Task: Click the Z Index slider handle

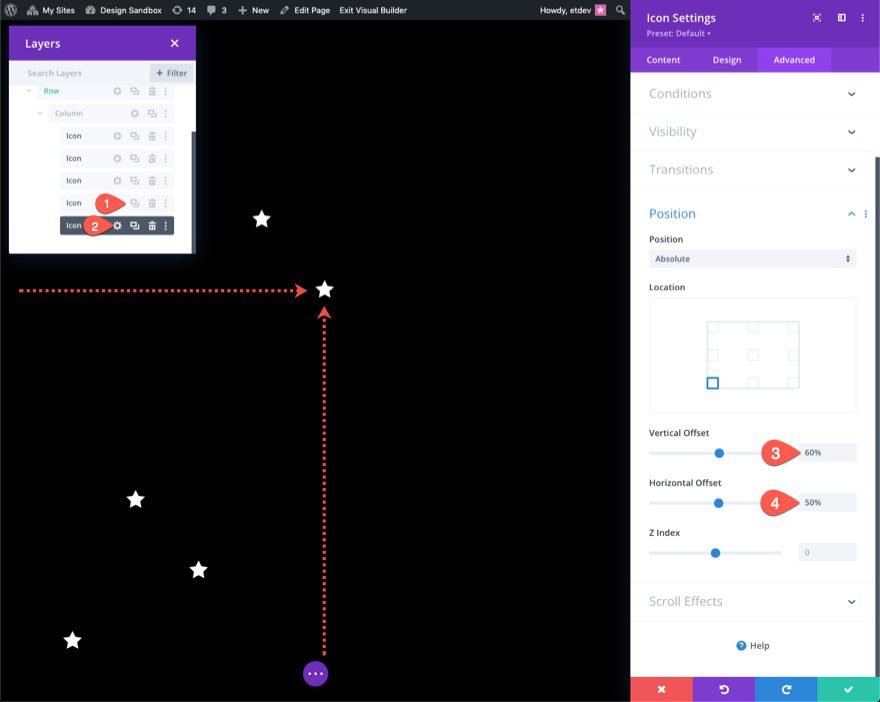Action: click(714, 551)
